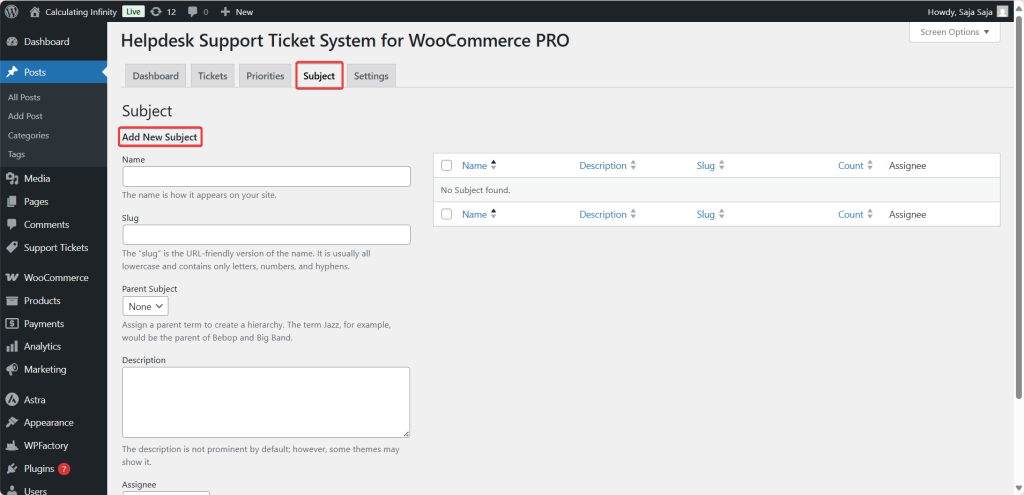
Task: Switch to the Priorities tab
Action: 265,76
